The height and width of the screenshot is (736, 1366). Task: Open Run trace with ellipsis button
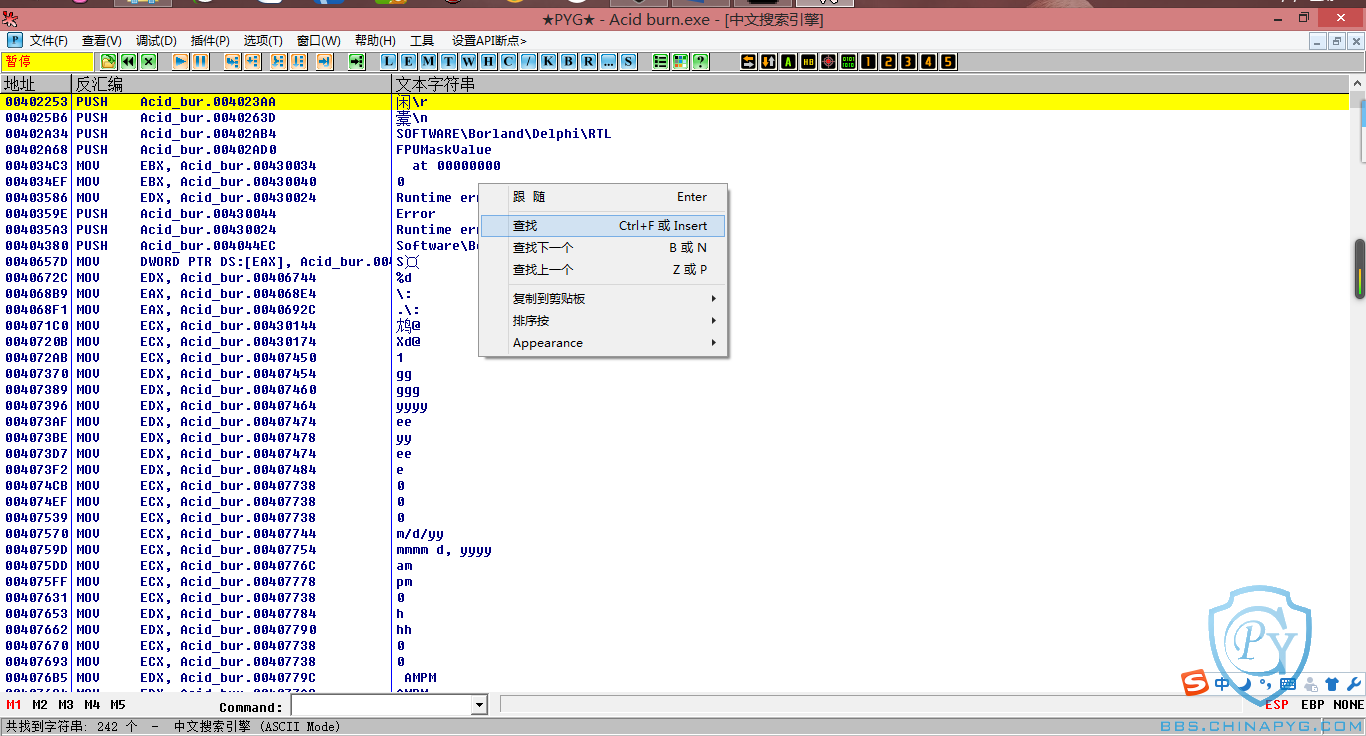pyautogui.click(x=609, y=61)
